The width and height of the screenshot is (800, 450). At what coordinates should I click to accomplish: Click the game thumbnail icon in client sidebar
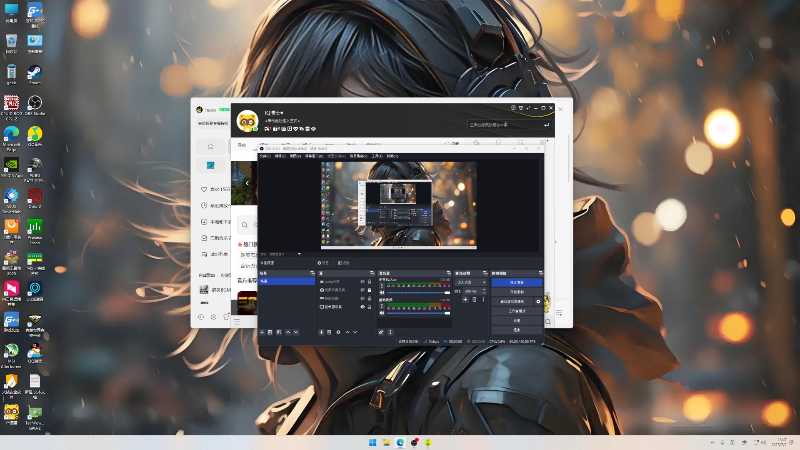[x=210, y=165]
